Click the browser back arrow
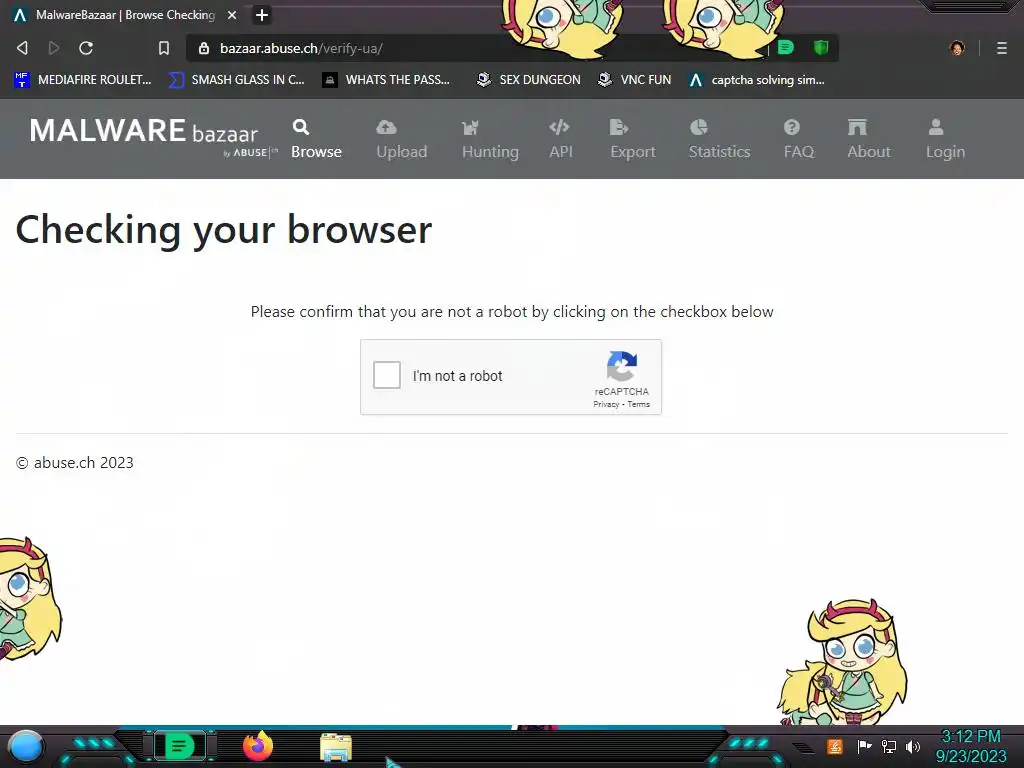Image resolution: width=1024 pixels, height=768 pixels. click(x=22, y=48)
